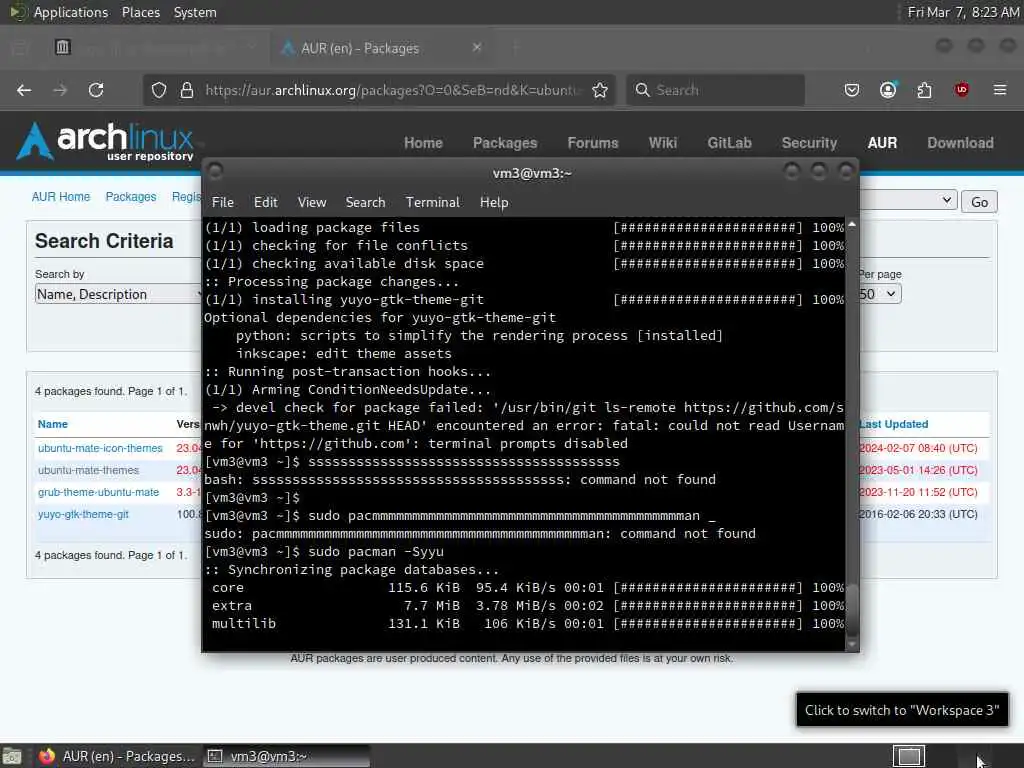Open the terminal File menu

[x=223, y=202]
